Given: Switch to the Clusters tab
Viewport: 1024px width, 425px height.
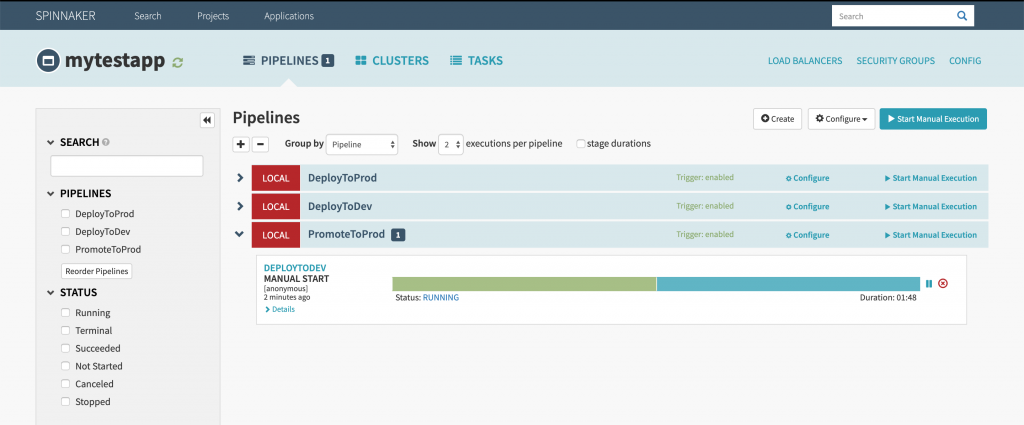Looking at the screenshot, I should [x=392, y=61].
